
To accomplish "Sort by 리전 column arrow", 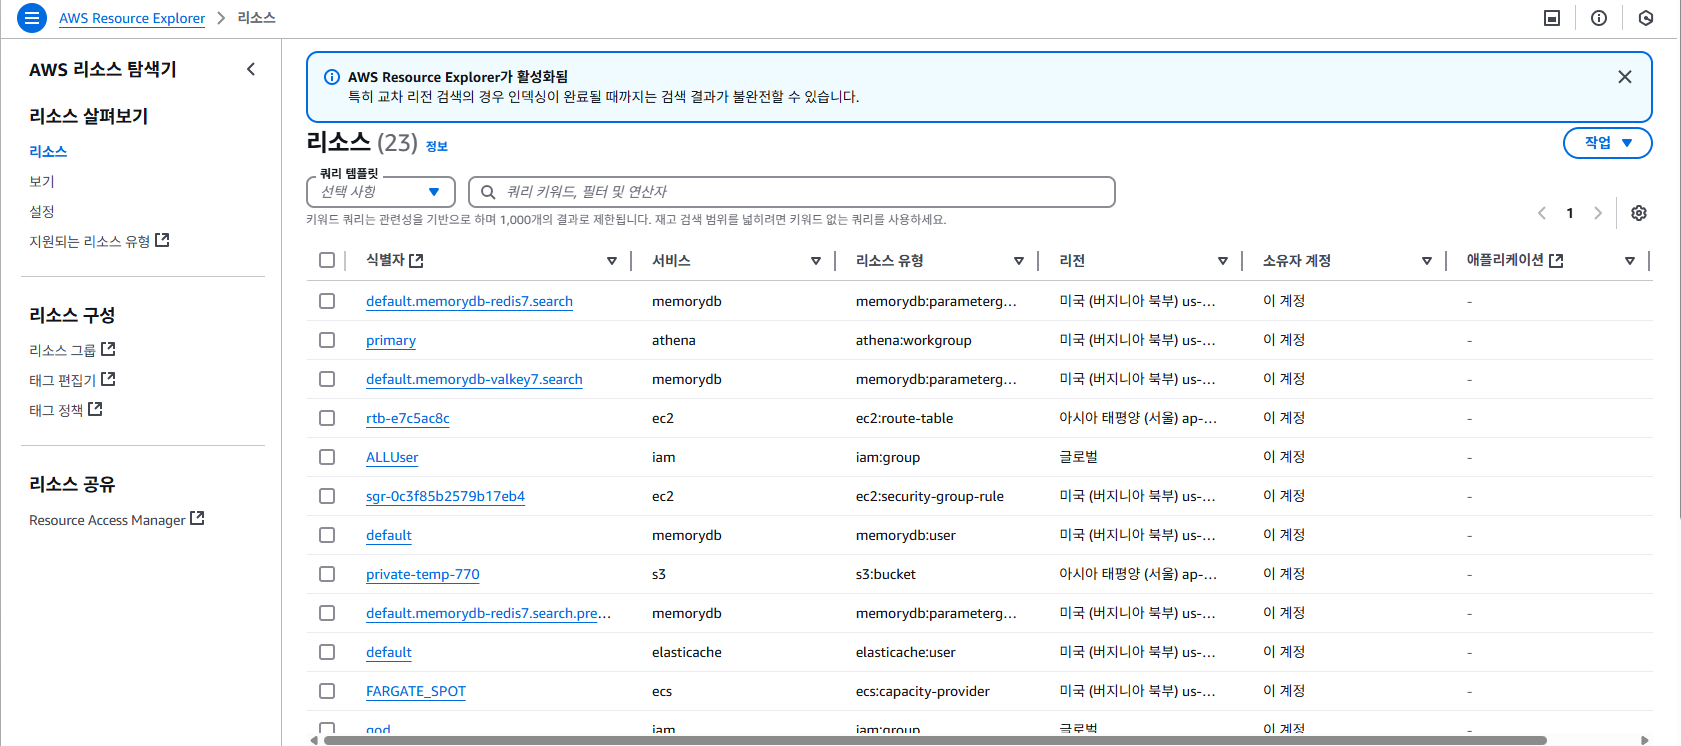I will tap(1223, 261).
